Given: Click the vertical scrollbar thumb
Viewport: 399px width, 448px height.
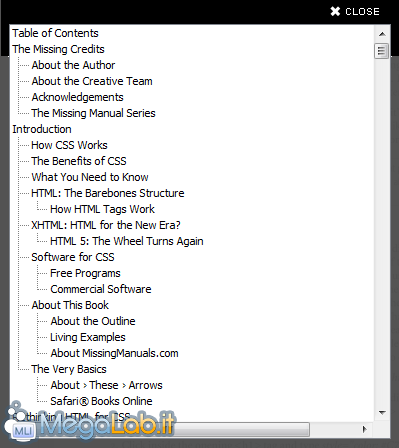Looking at the screenshot, I should (382, 51).
